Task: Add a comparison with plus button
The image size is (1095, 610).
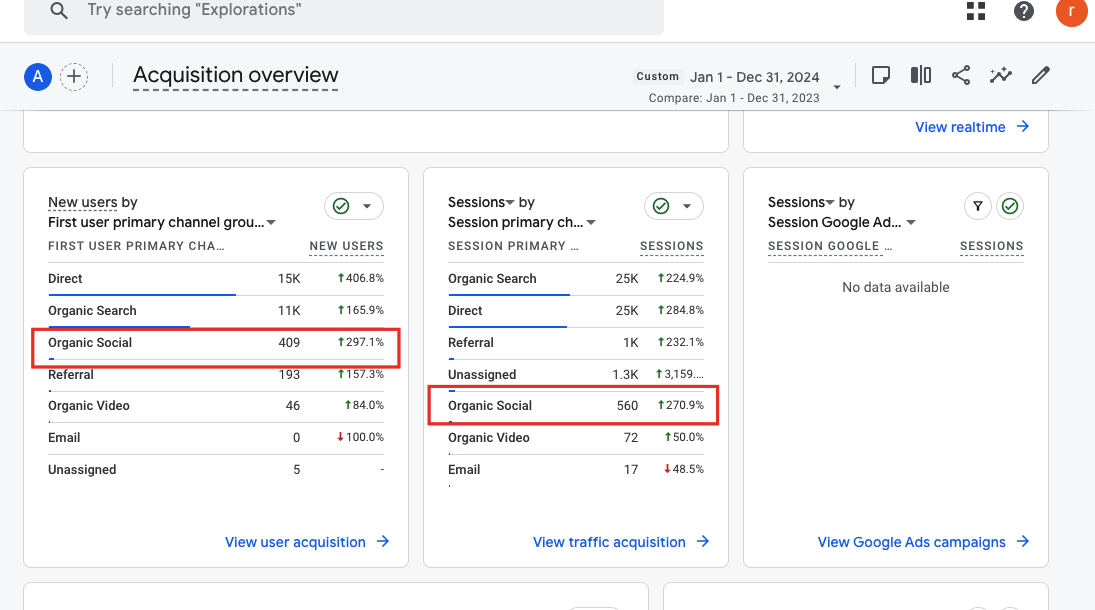Action: [74, 77]
